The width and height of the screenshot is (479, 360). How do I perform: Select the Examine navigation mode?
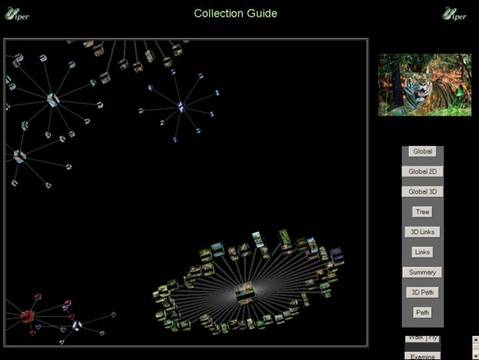coord(422,356)
